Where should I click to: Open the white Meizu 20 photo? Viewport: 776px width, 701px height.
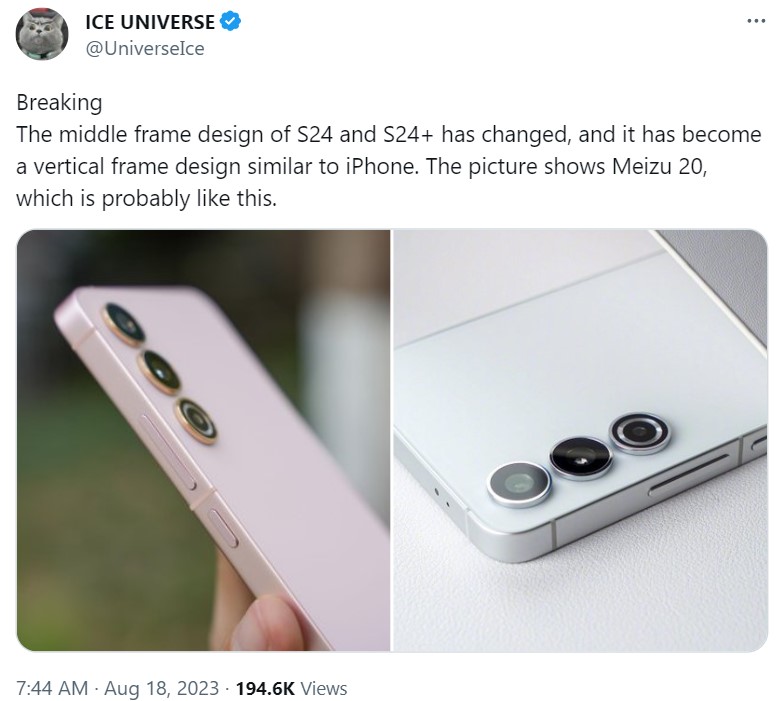[581, 440]
